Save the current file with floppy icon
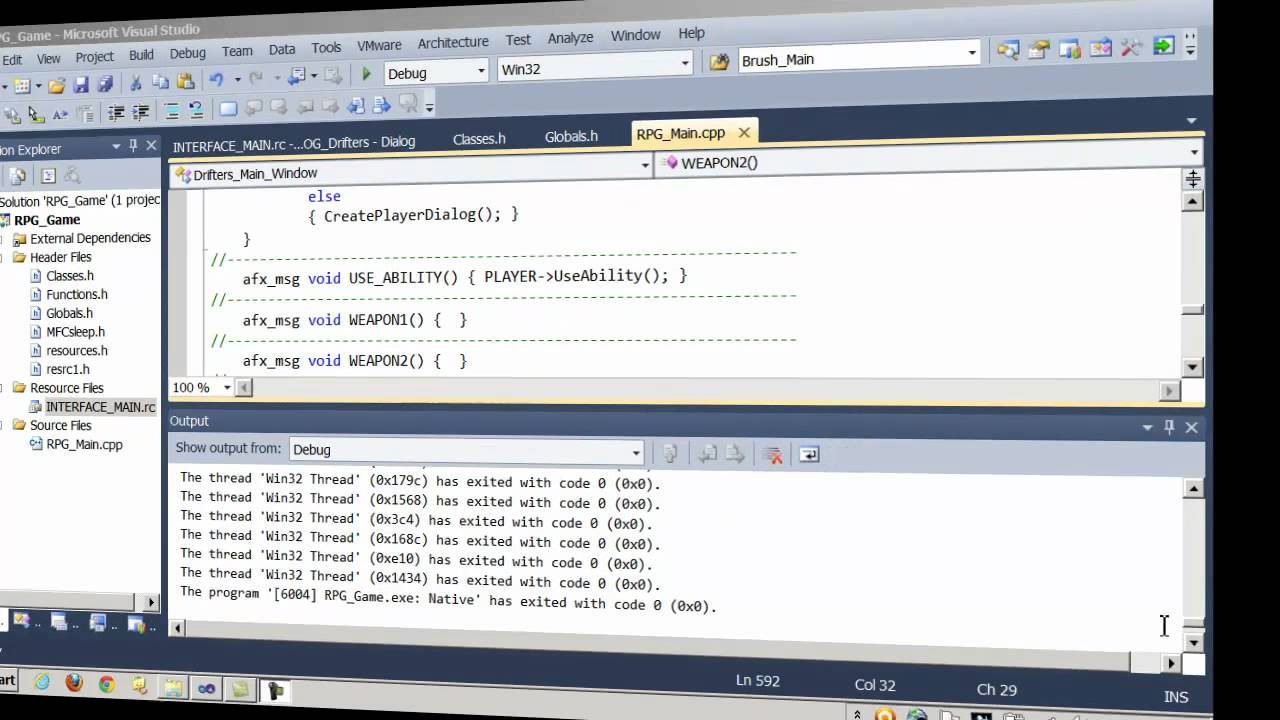Image resolution: width=1280 pixels, height=720 pixels. click(x=81, y=85)
